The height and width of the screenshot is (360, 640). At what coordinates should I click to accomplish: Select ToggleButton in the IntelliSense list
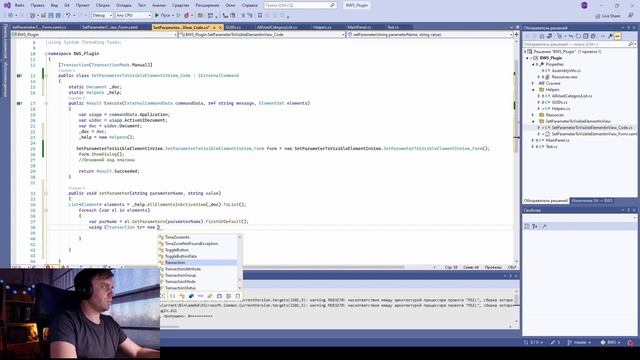click(198, 250)
